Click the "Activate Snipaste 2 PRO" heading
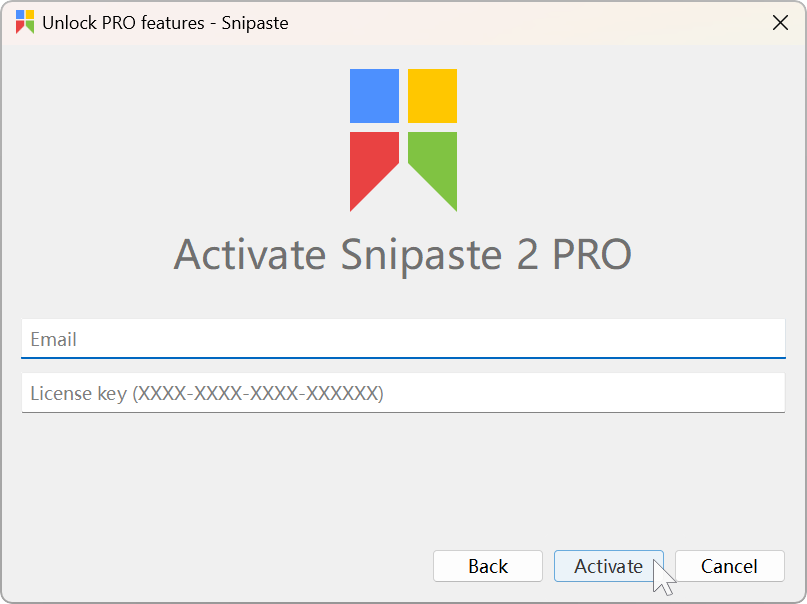The height and width of the screenshot is (604, 807). click(x=403, y=255)
